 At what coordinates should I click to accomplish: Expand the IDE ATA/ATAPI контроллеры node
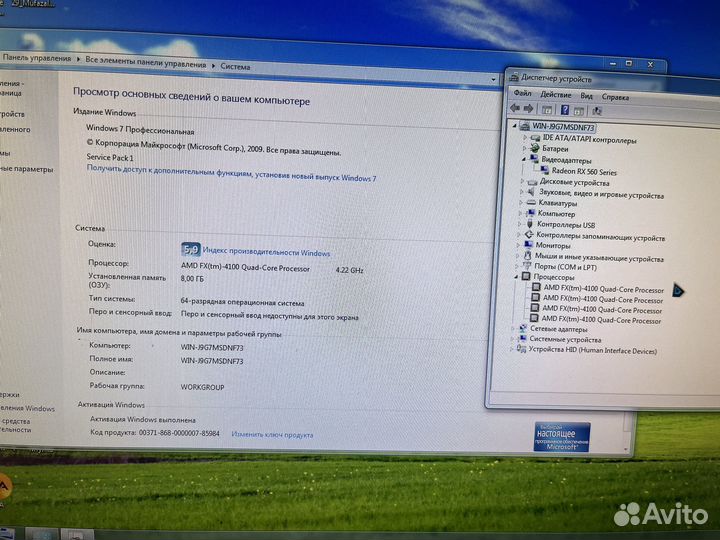point(523,138)
